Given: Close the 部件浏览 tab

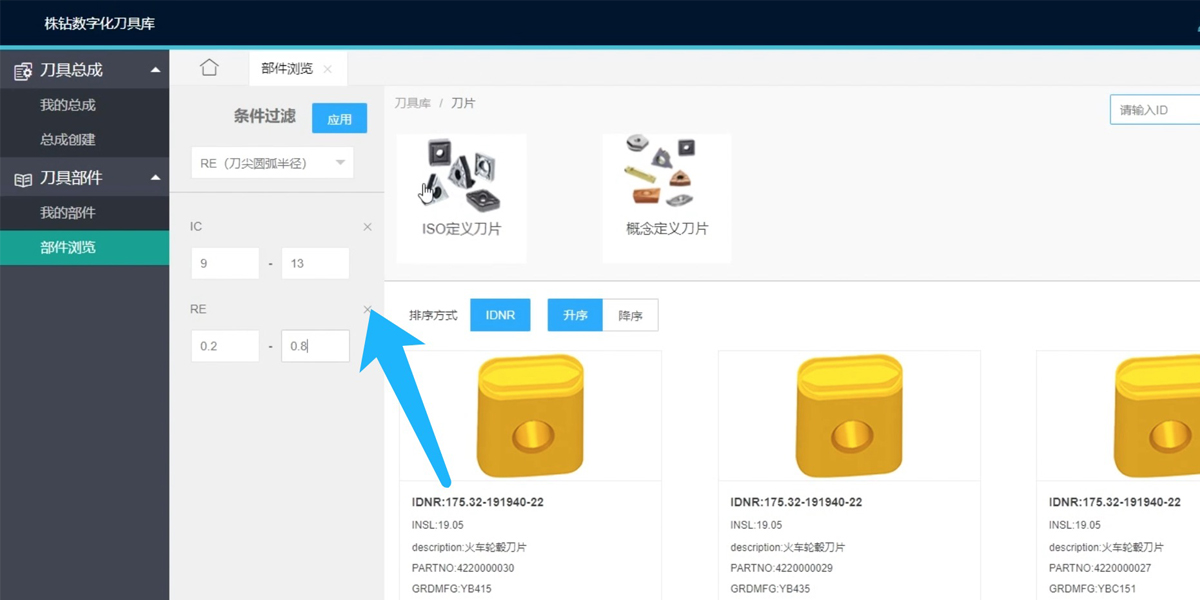Looking at the screenshot, I should (x=328, y=69).
